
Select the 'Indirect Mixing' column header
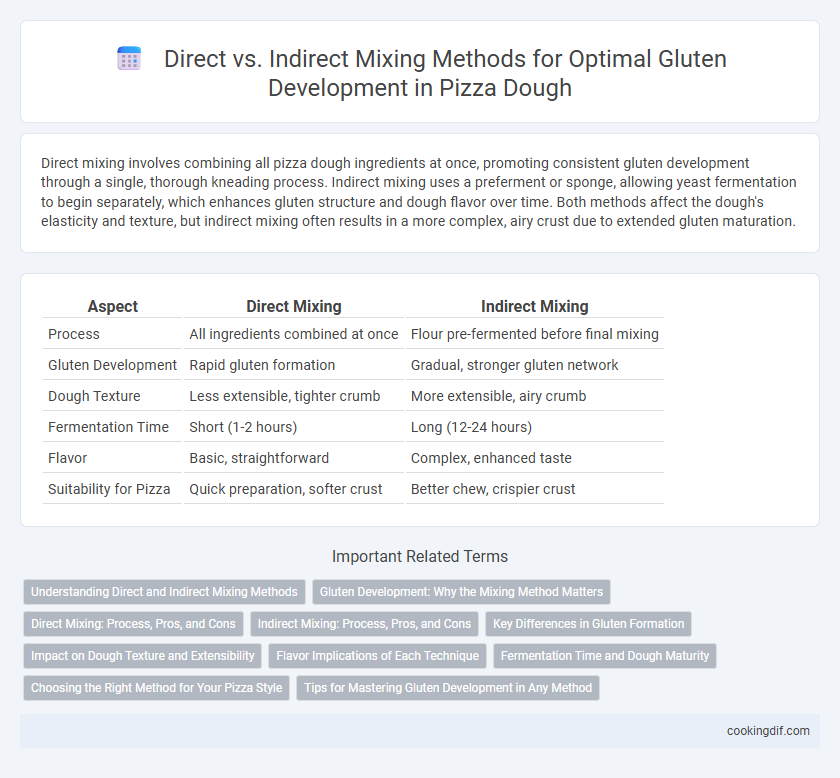[x=535, y=306]
